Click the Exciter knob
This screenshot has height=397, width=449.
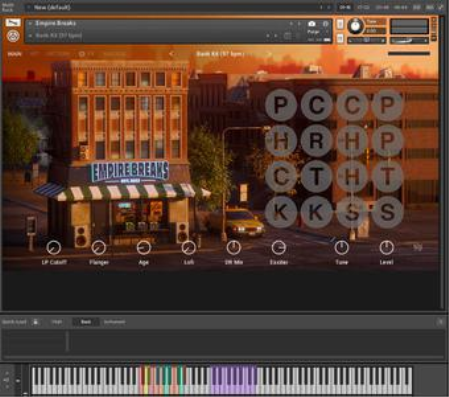[x=279, y=247]
